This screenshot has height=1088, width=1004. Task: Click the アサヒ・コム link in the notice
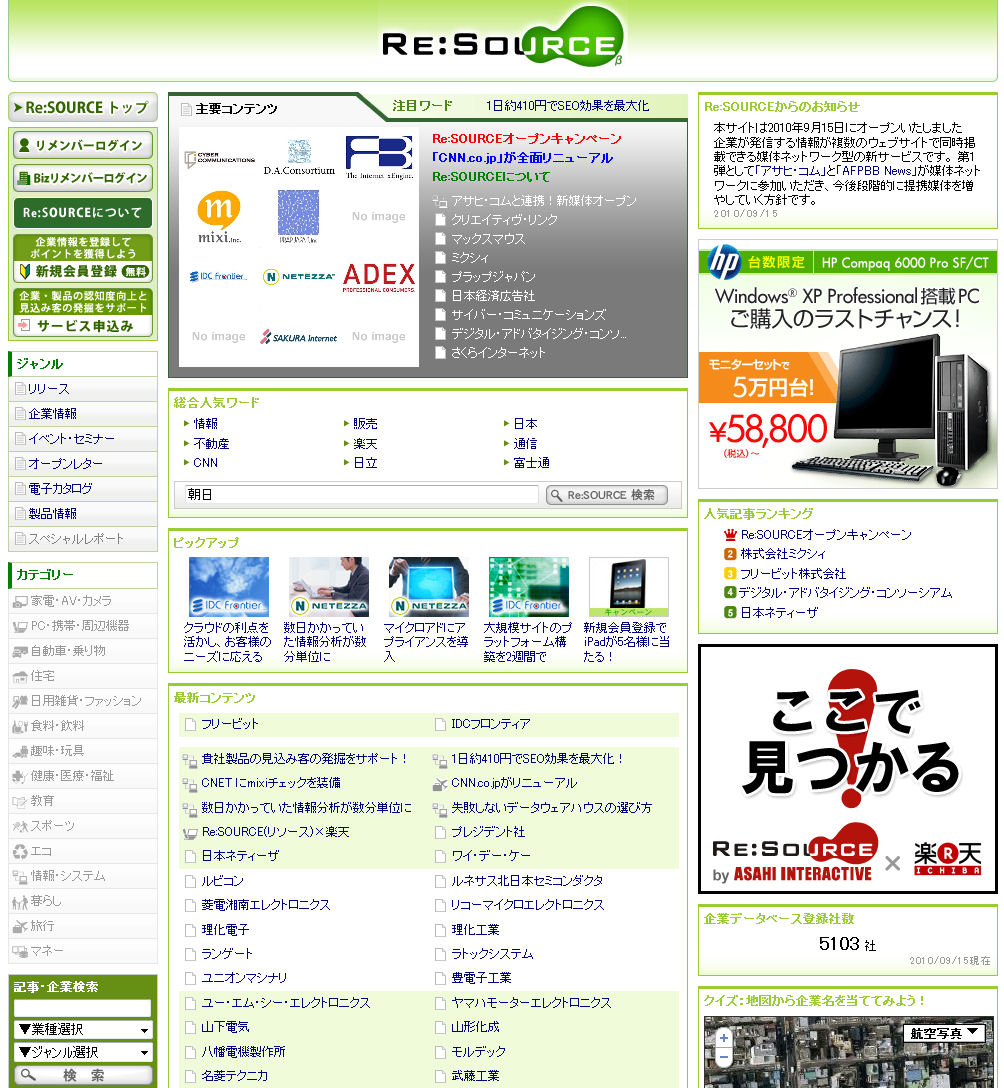788,171
